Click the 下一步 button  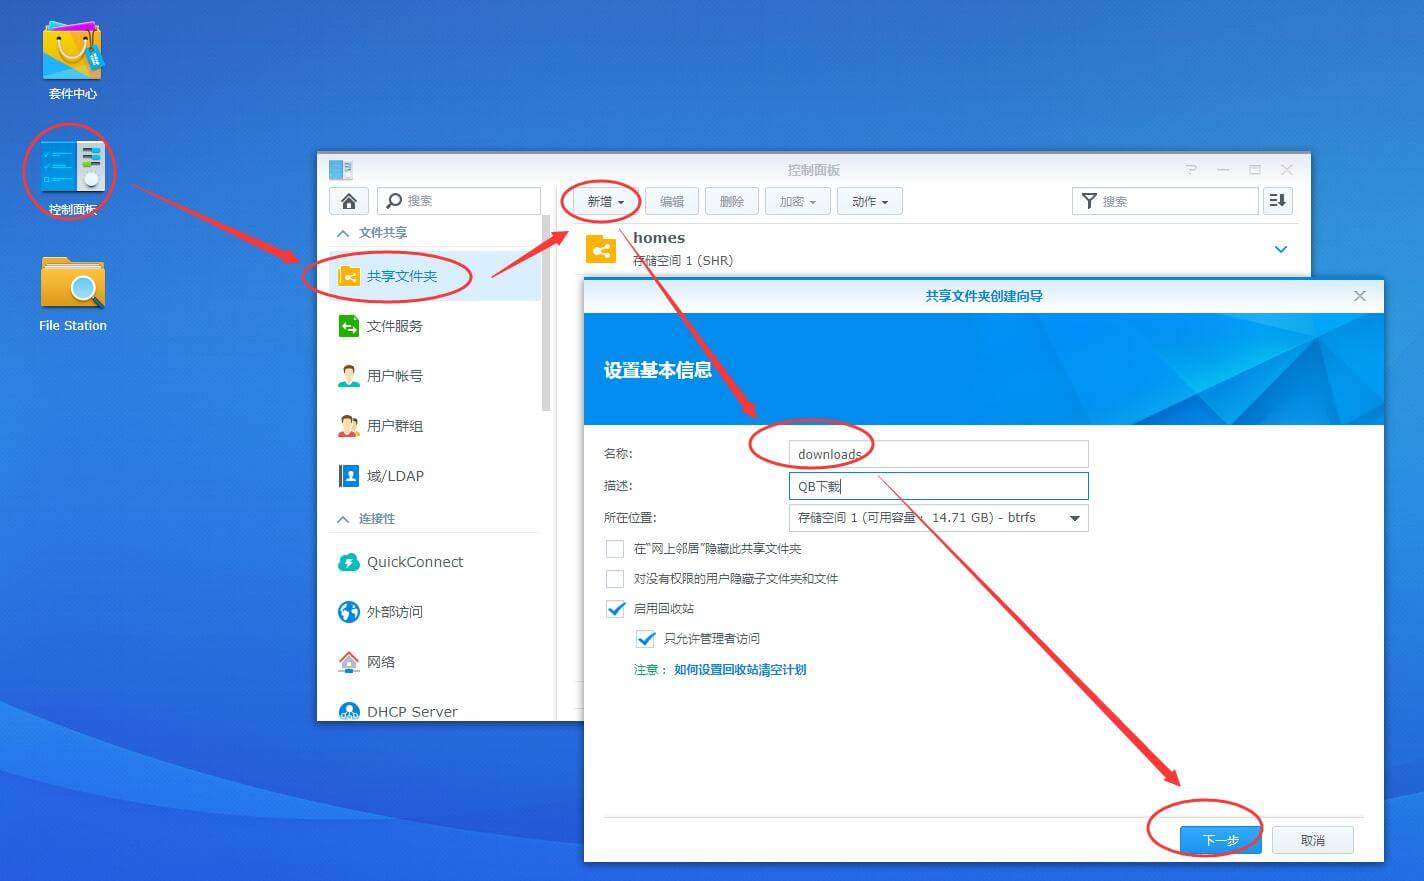pos(1218,839)
